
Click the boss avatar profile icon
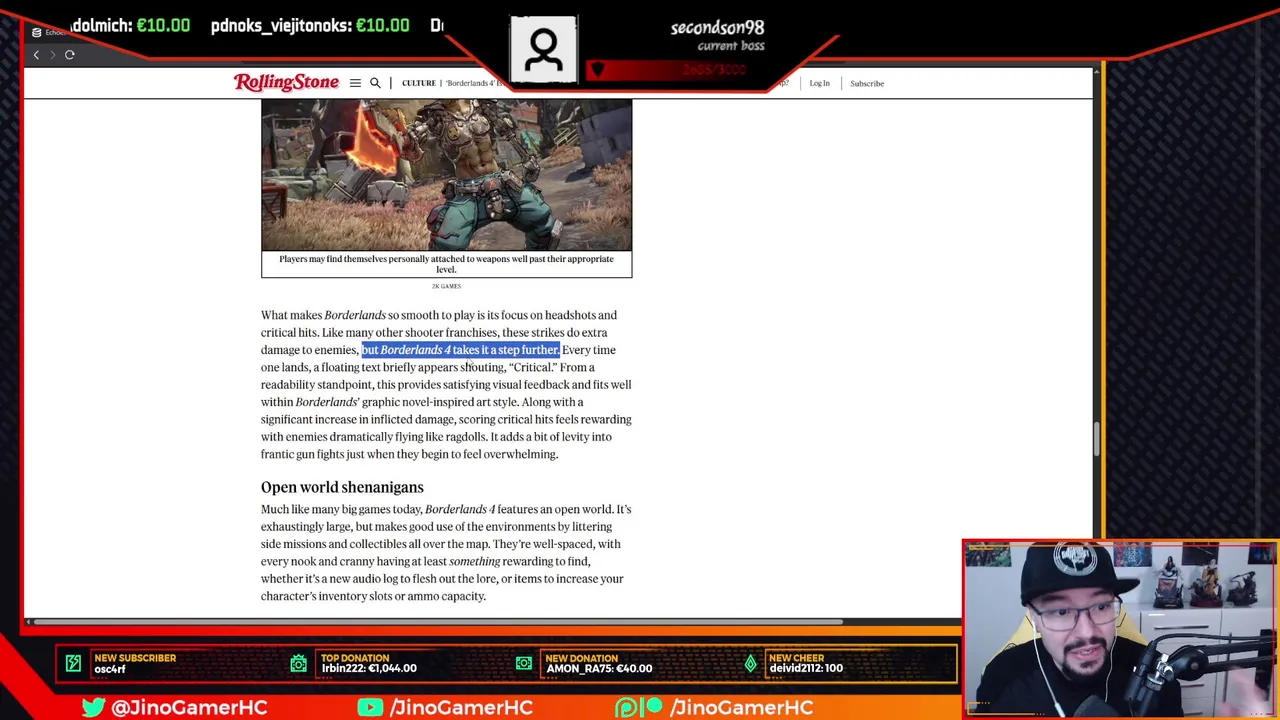[543, 49]
